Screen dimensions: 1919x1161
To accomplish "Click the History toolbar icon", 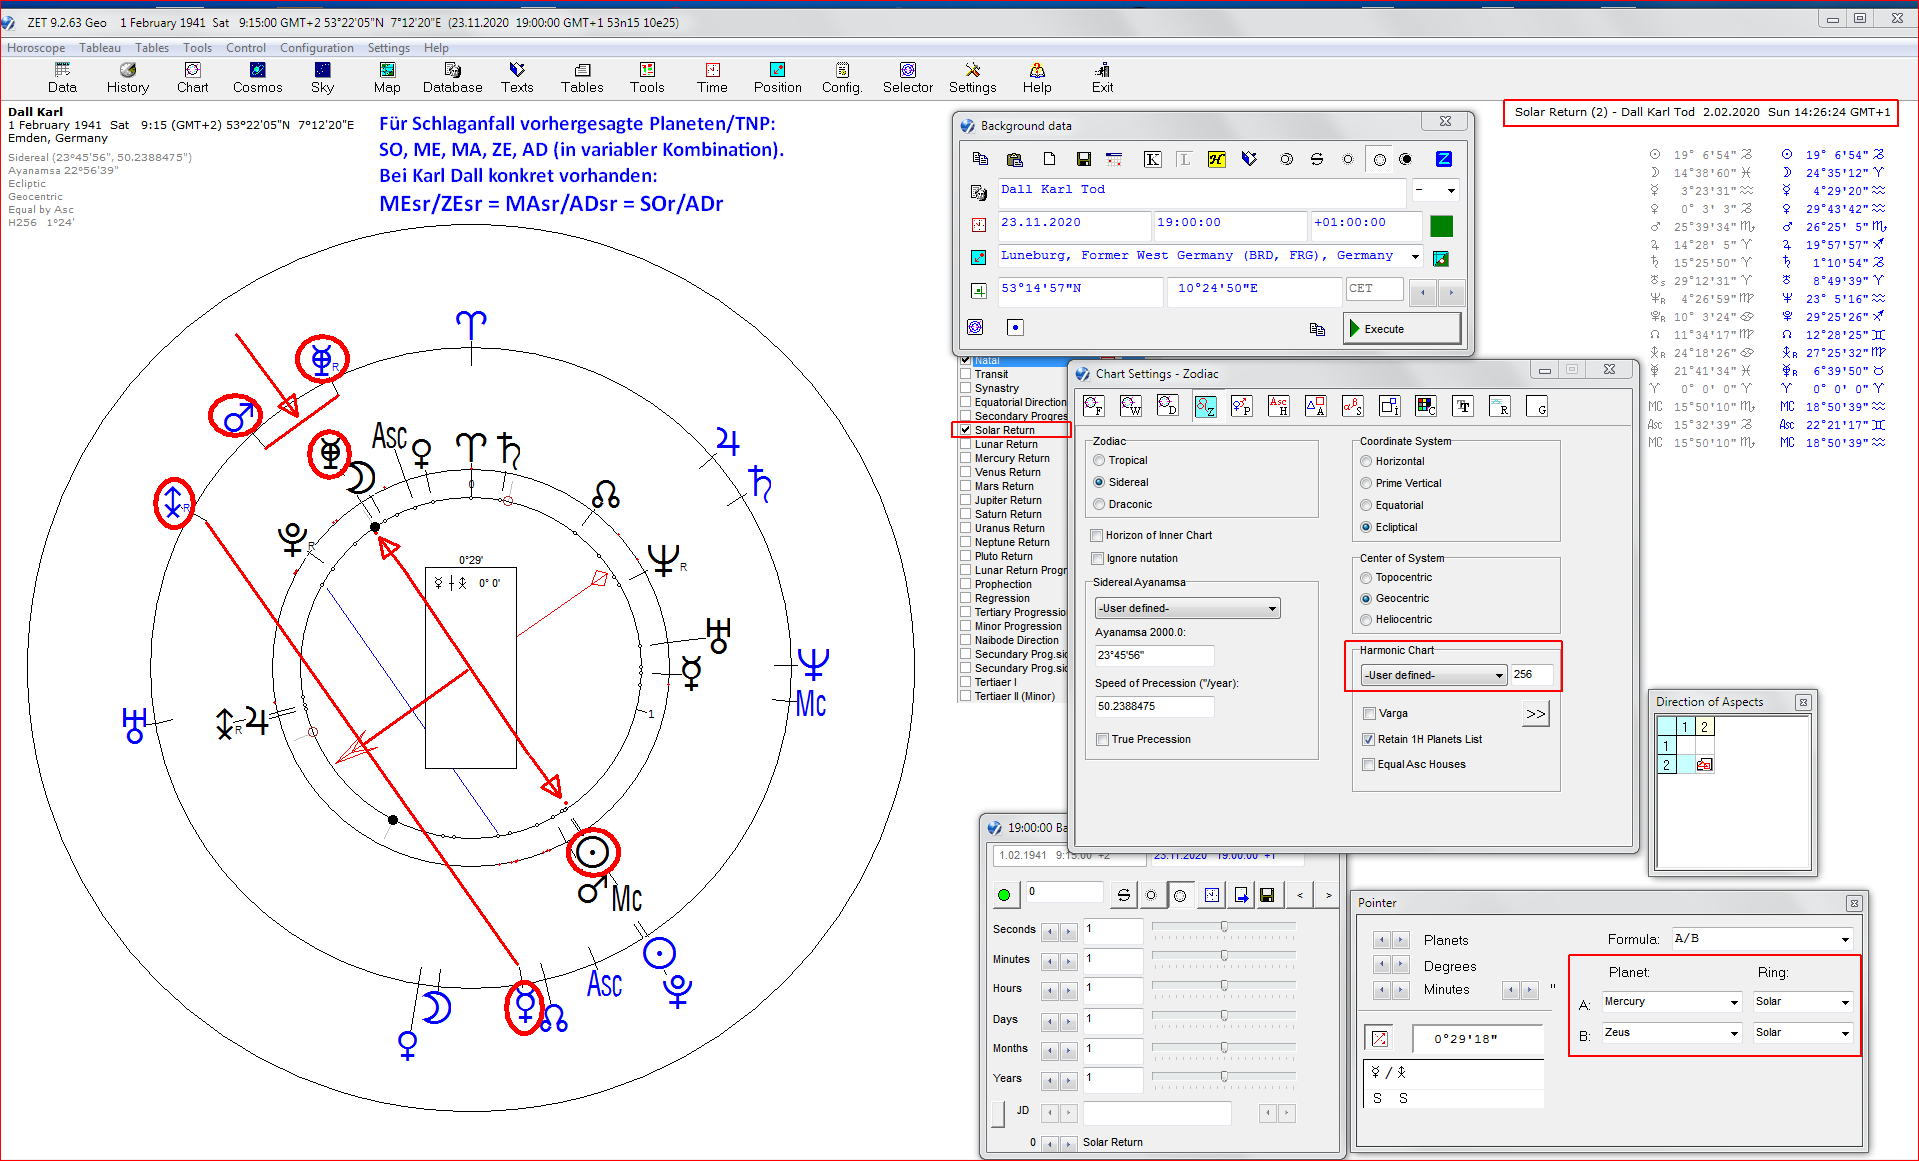I will click(128, 77).
